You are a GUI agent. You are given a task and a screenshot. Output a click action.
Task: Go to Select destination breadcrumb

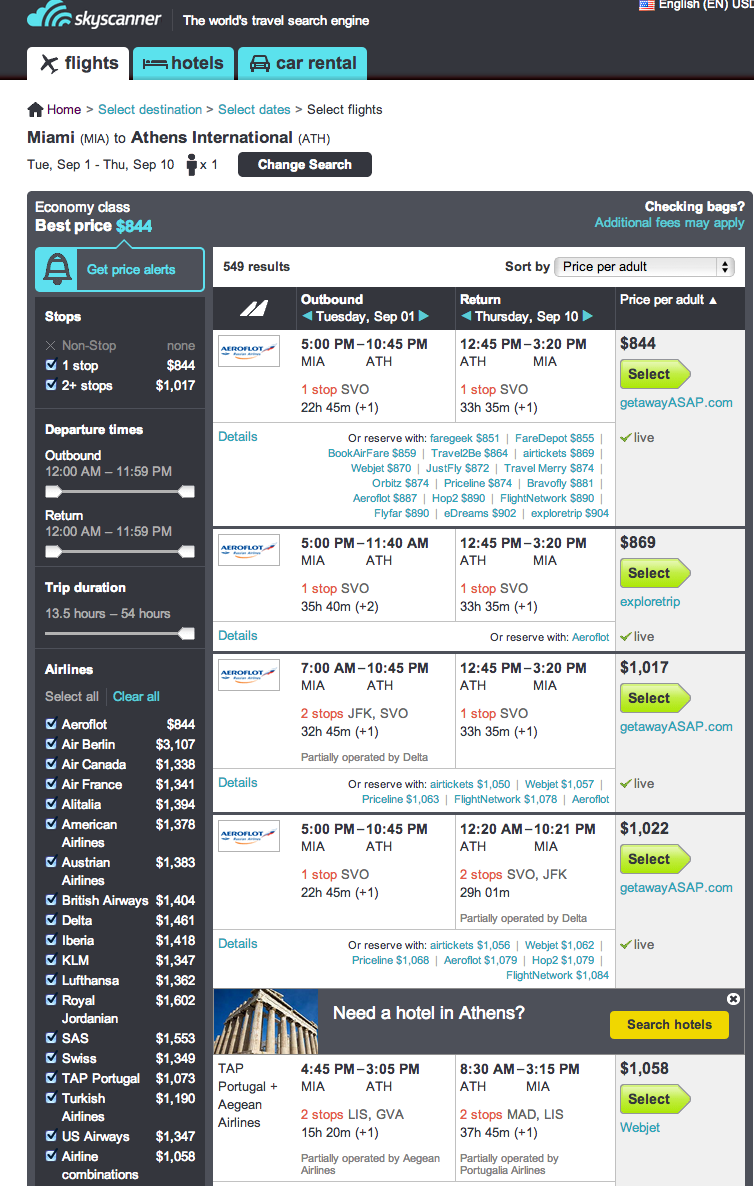(x=150, y=110)
